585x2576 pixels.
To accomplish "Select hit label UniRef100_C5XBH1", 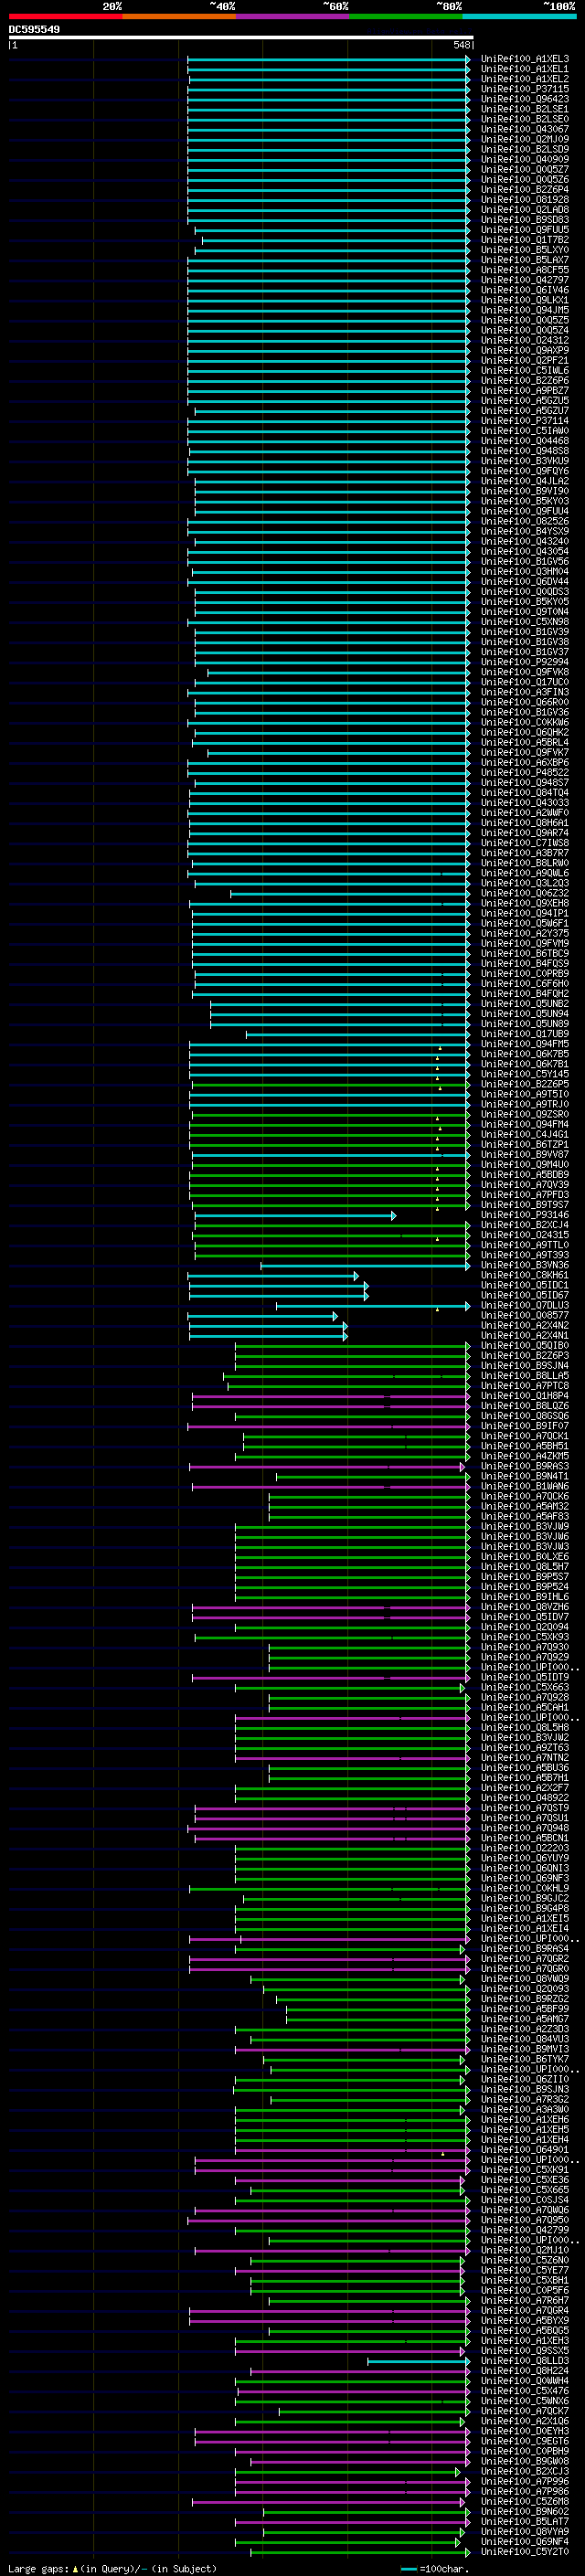I will tap(525, 2281).
